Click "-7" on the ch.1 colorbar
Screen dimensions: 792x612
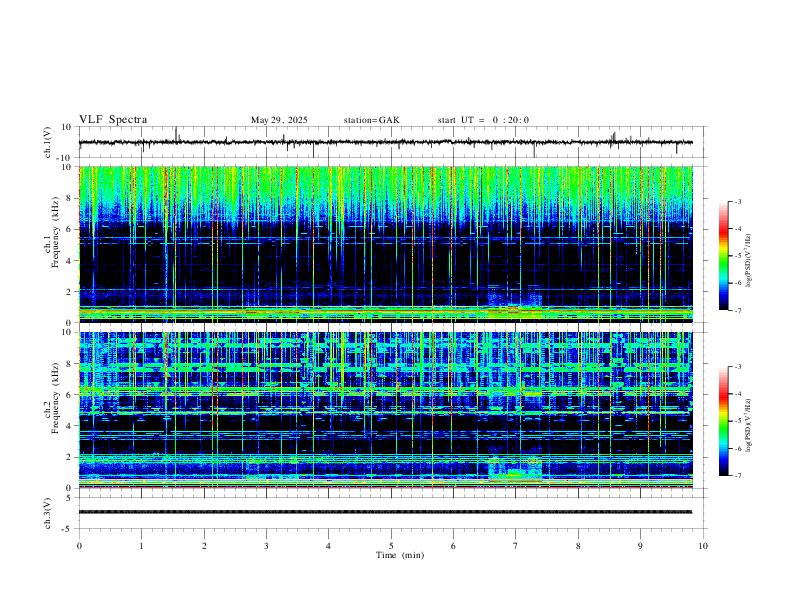(x=738, y=310)
